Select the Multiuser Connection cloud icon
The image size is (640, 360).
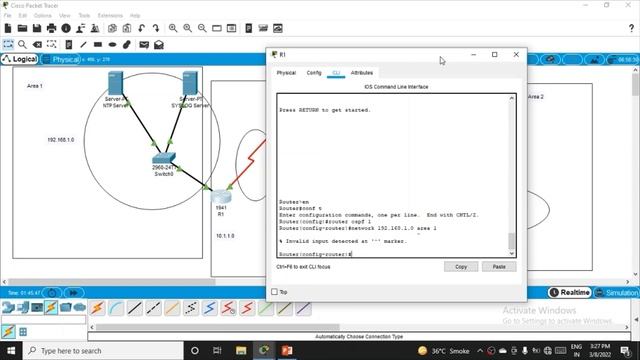click(80, 307)
